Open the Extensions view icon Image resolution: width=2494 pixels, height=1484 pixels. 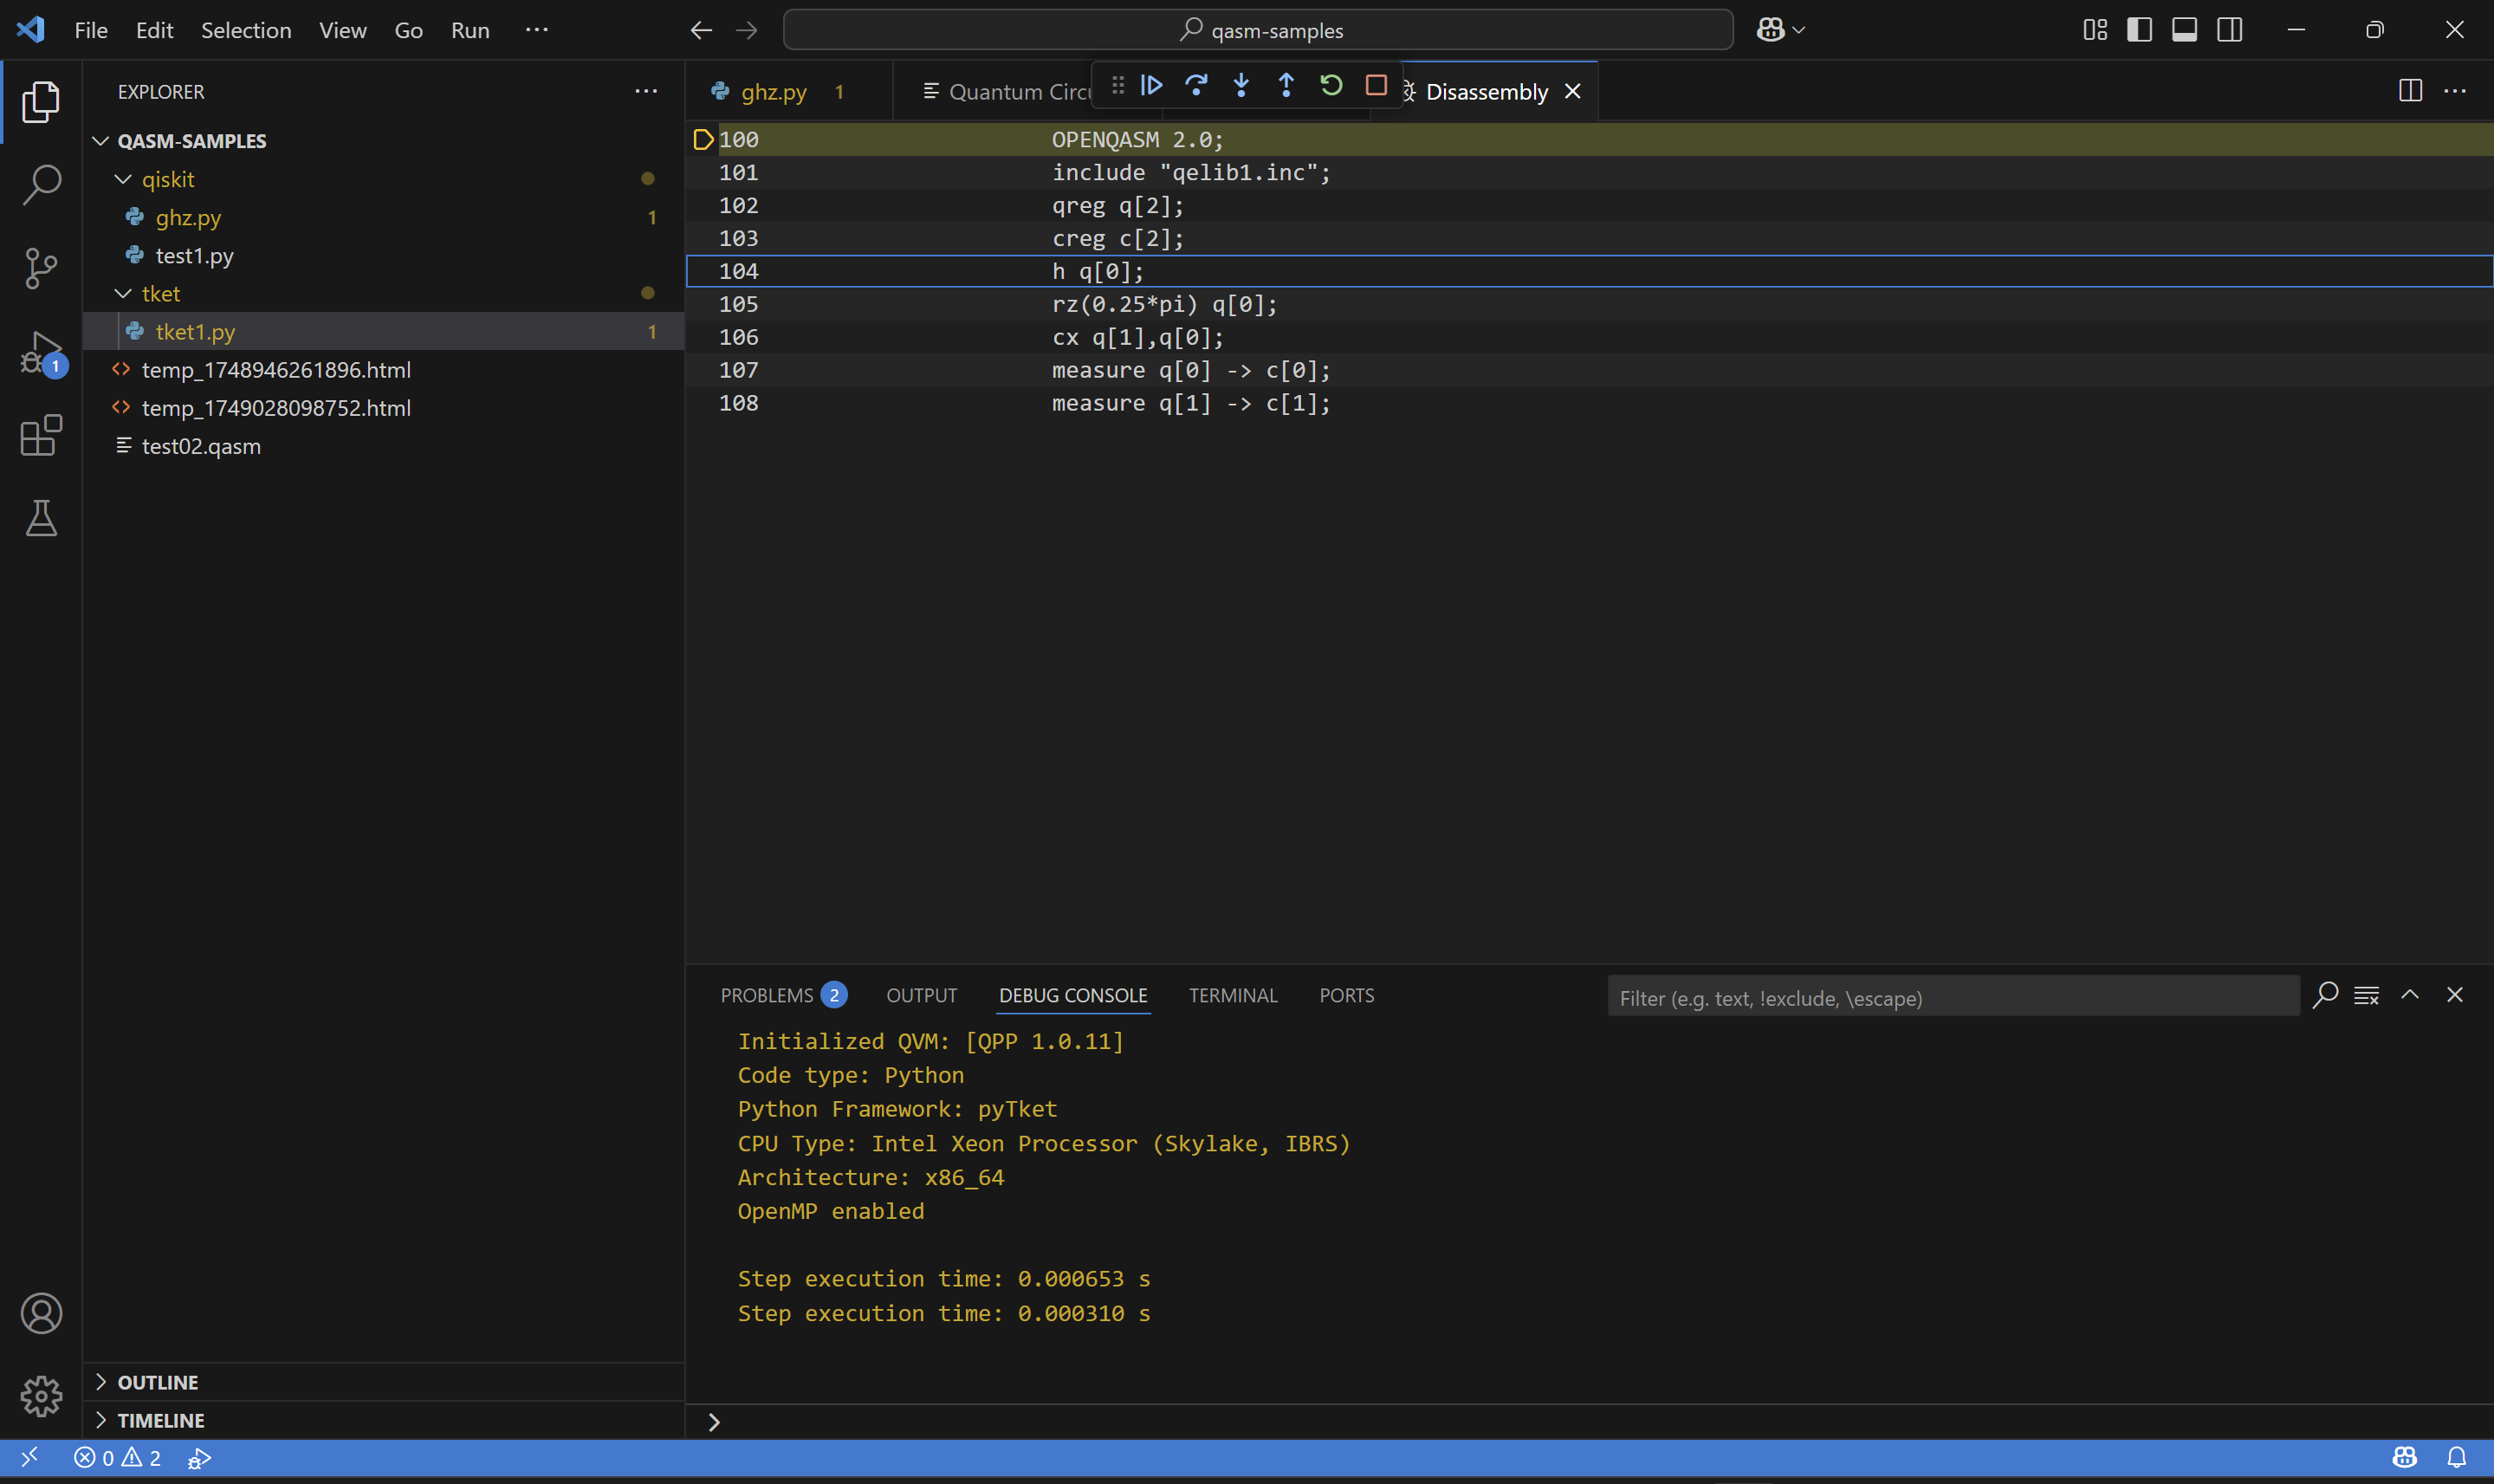(x=41, y=436)
